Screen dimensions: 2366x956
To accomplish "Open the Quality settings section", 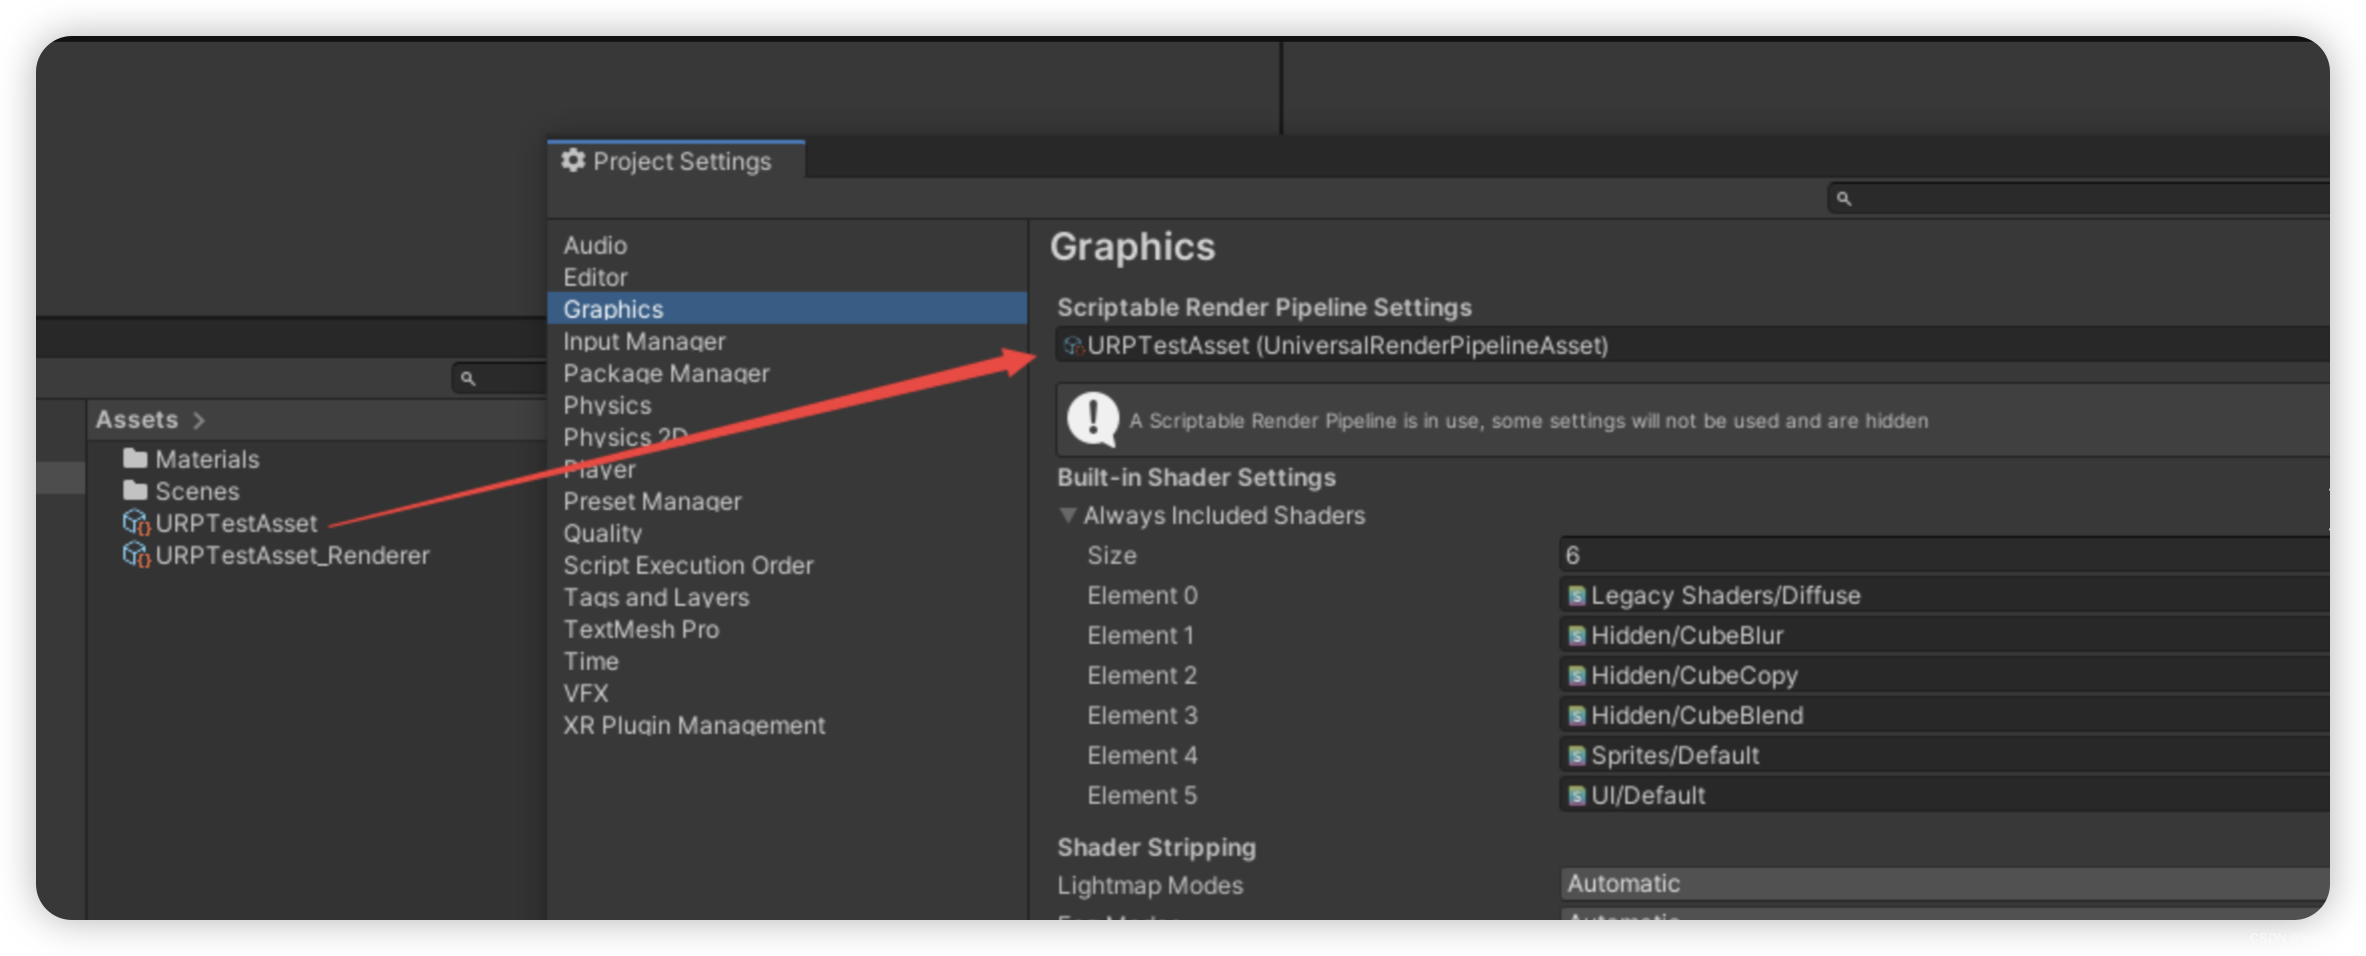I will coord(604,533).
